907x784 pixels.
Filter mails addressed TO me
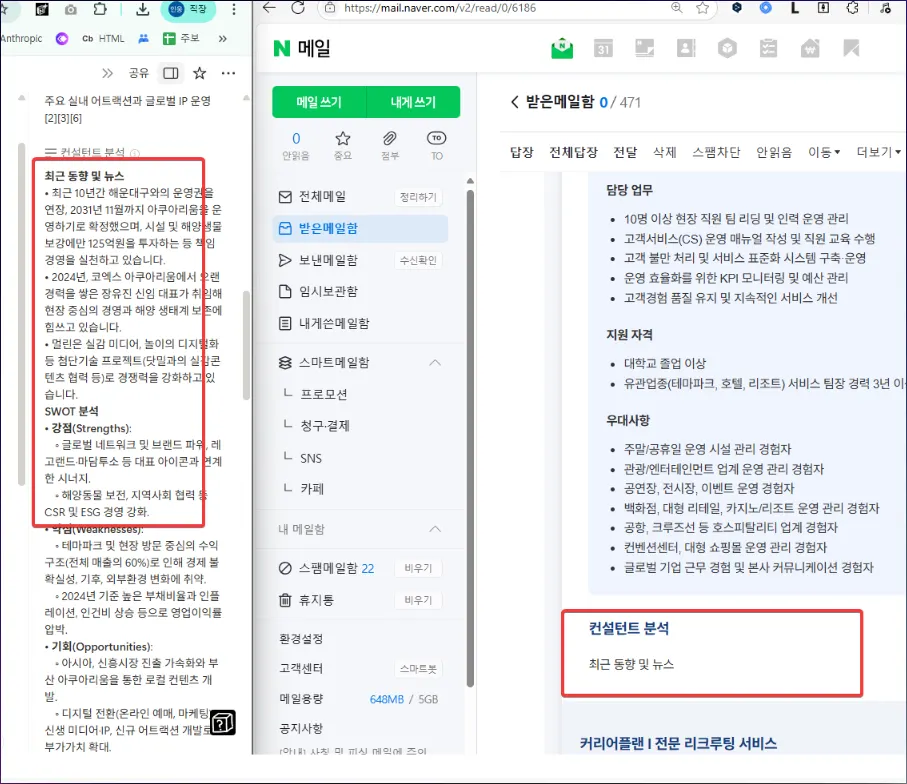tap(437, 146)
